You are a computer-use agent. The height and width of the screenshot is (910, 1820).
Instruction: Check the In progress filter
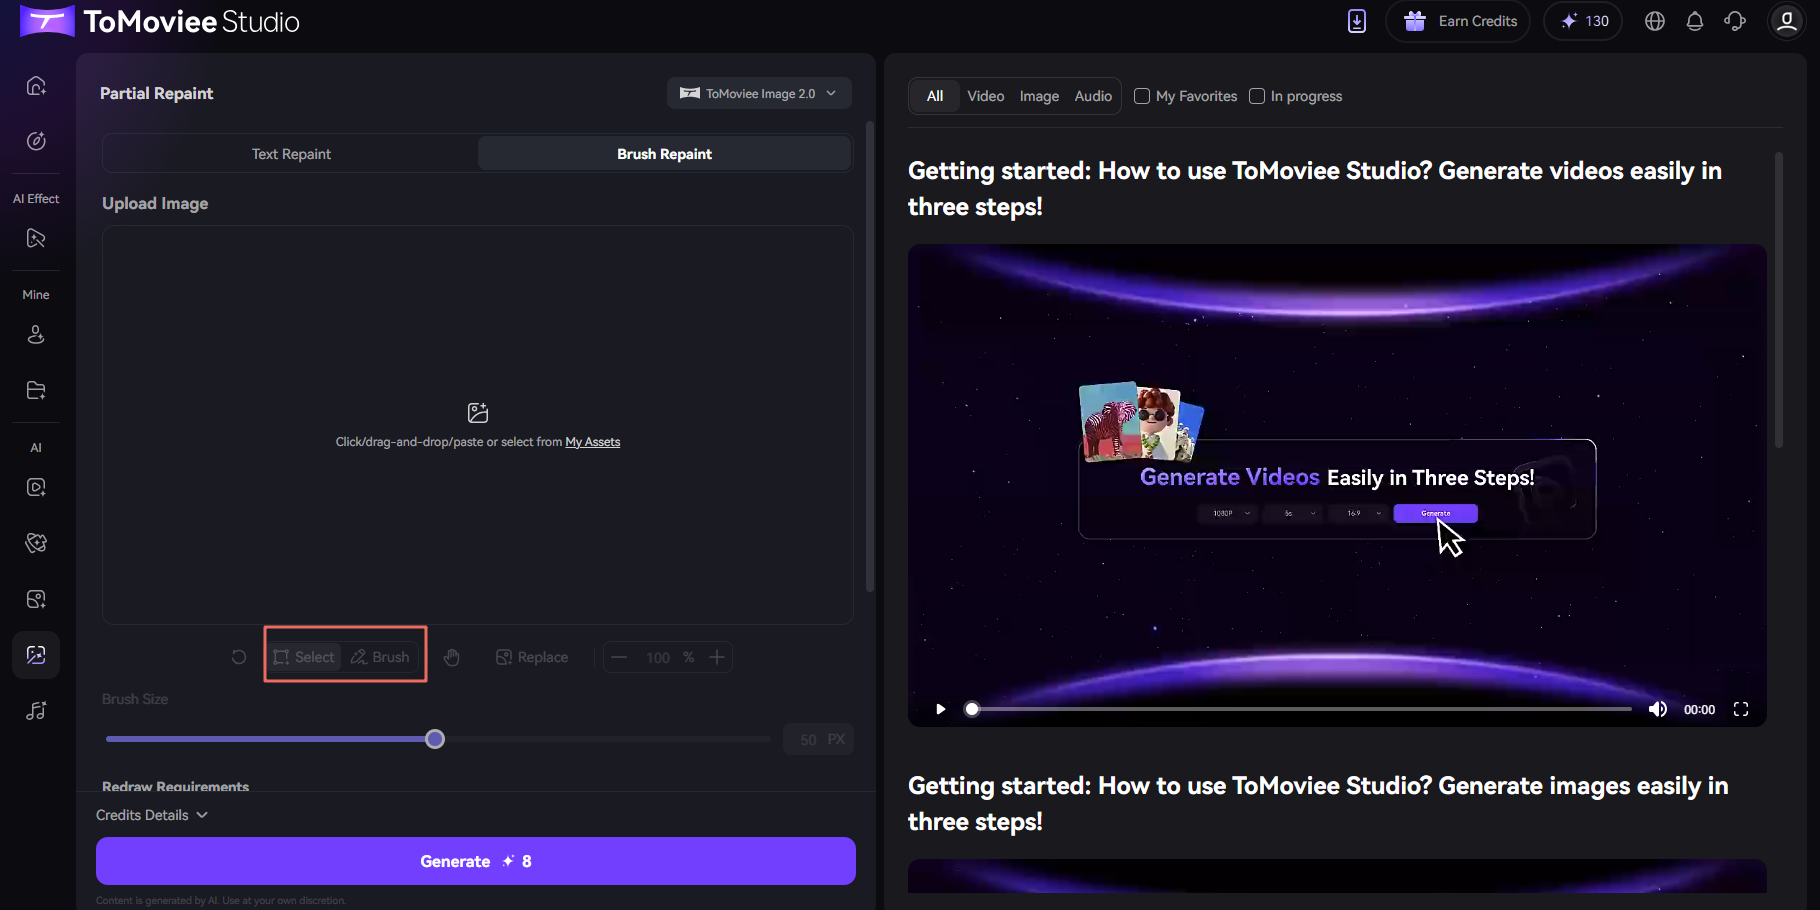[1257, 96]
